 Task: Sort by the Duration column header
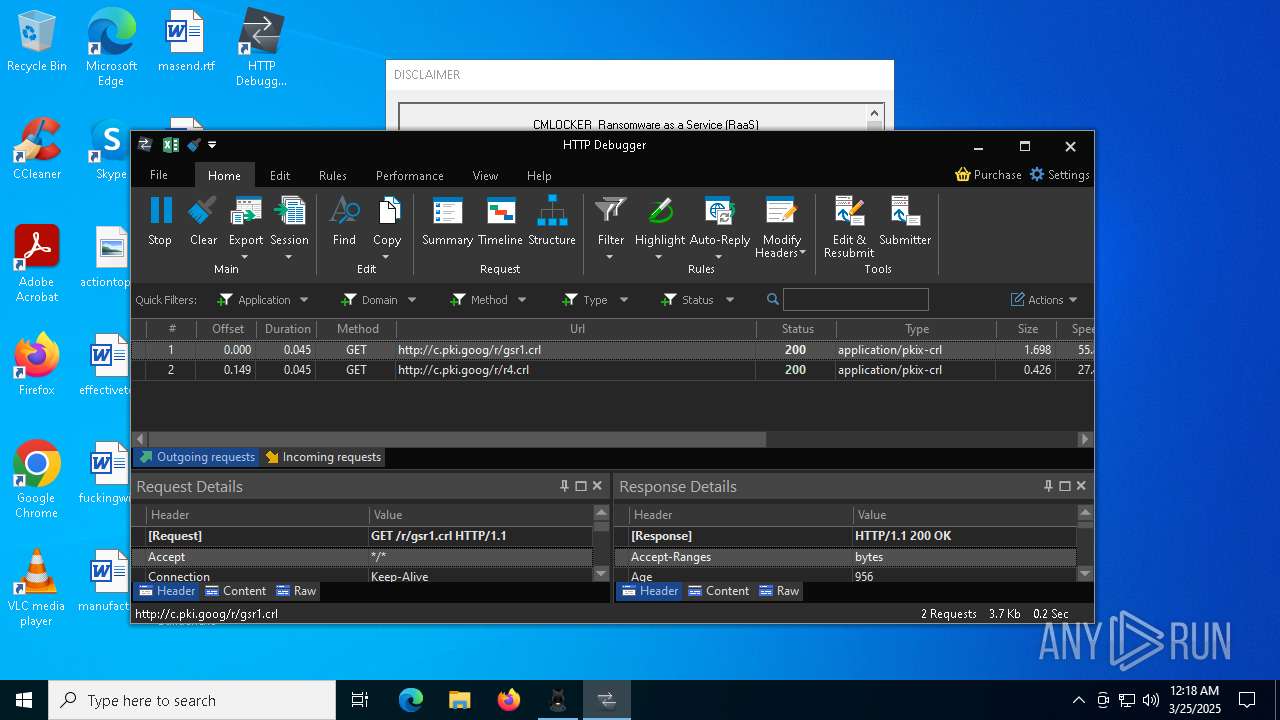pos(287,329)
